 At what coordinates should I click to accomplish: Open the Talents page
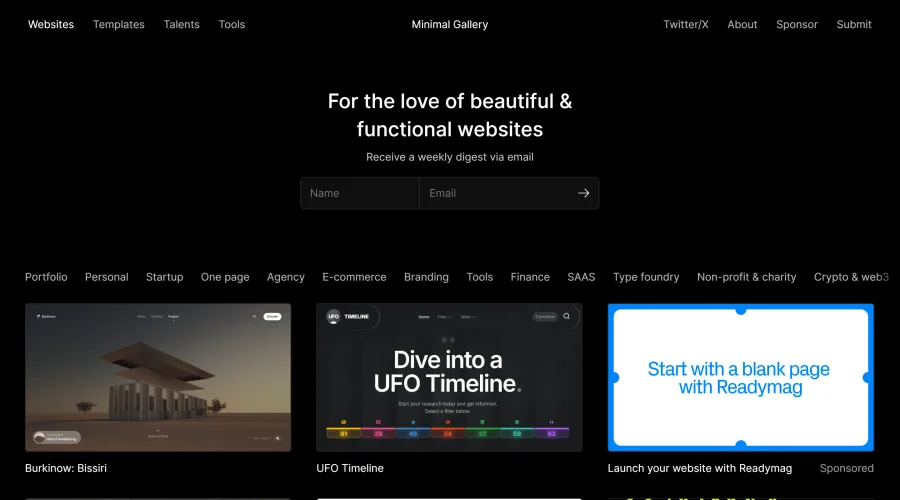pos(181,25)
